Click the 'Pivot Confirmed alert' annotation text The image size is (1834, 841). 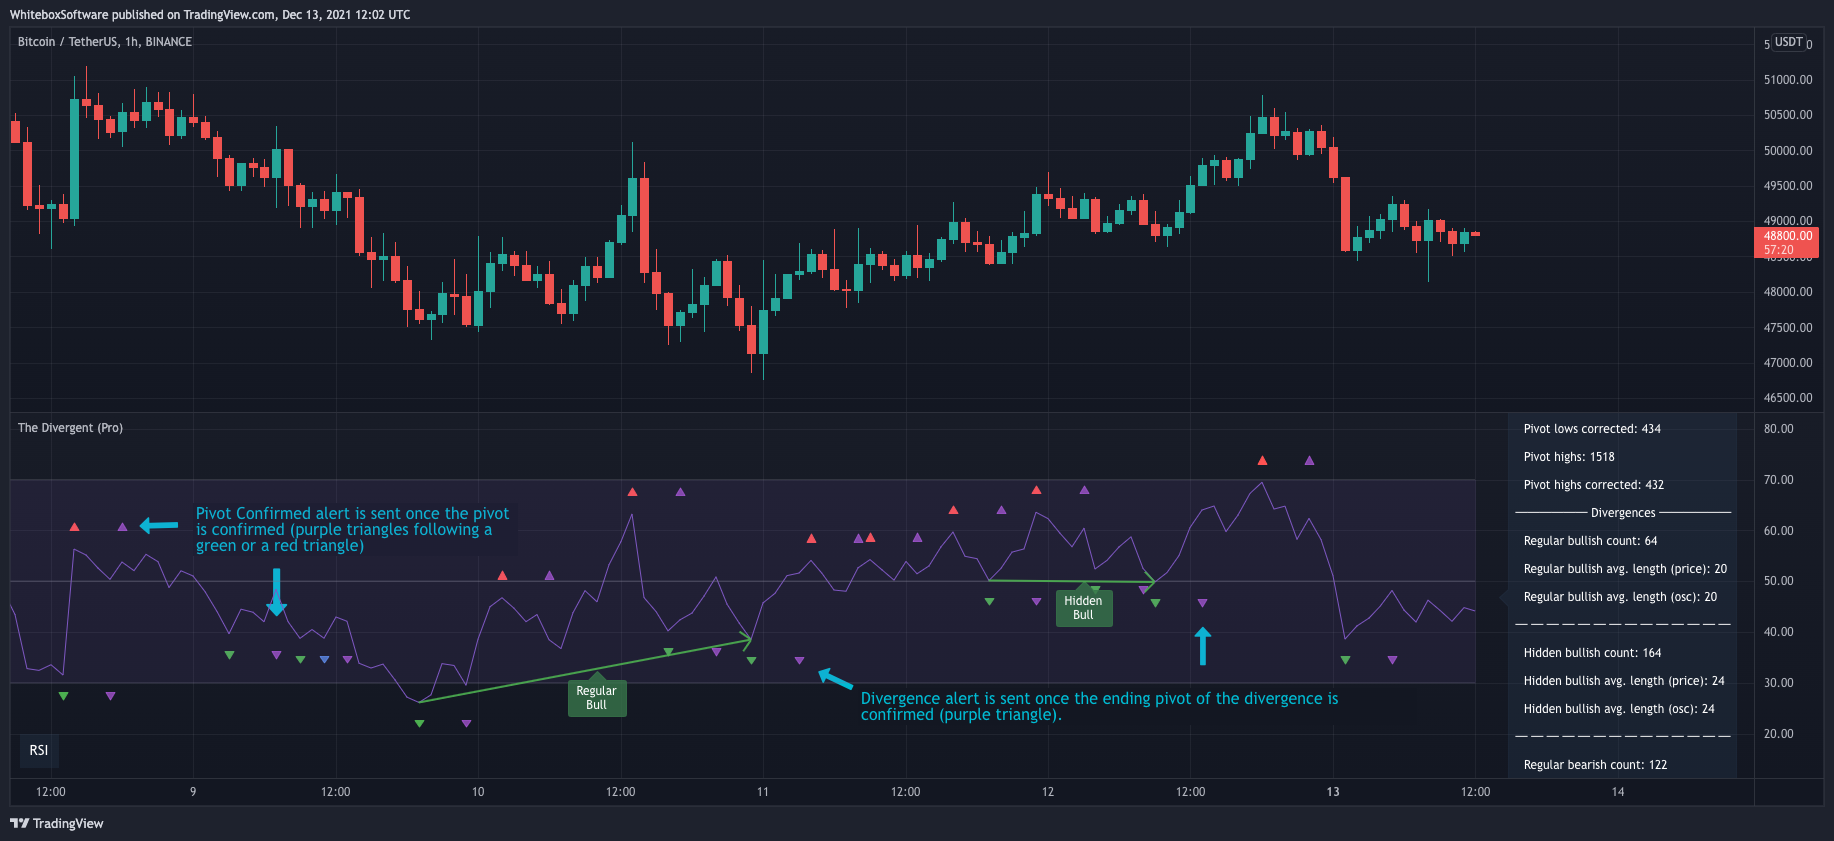click(x=352, y=530)
